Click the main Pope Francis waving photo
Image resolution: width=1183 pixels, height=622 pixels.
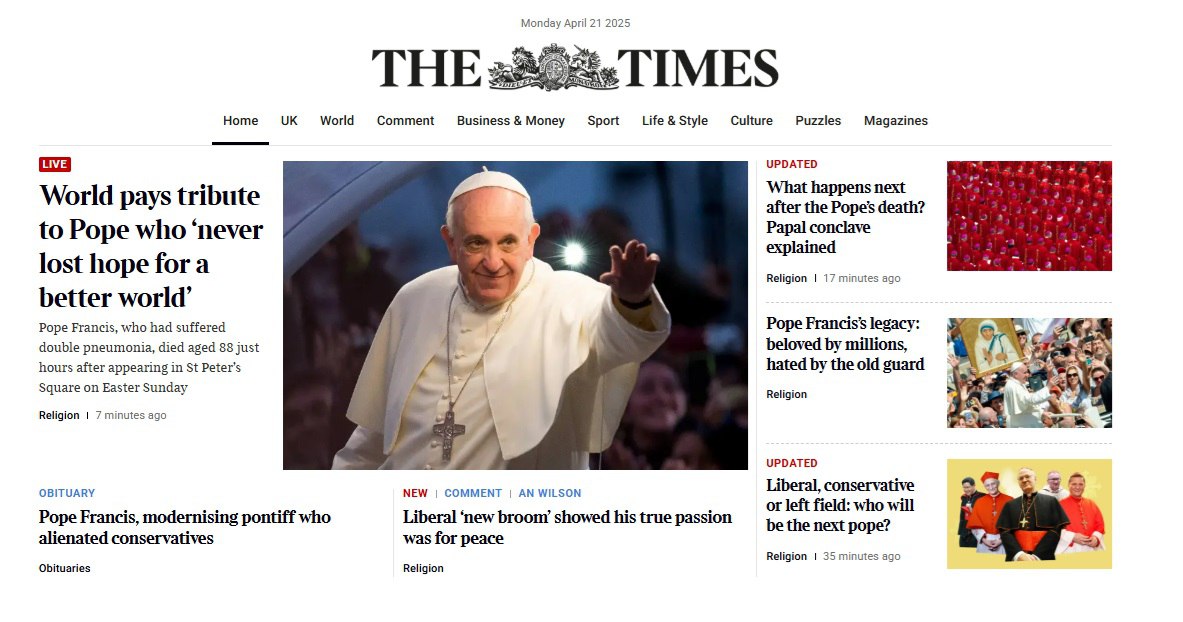pyautogui.click(x=515, y=315)
